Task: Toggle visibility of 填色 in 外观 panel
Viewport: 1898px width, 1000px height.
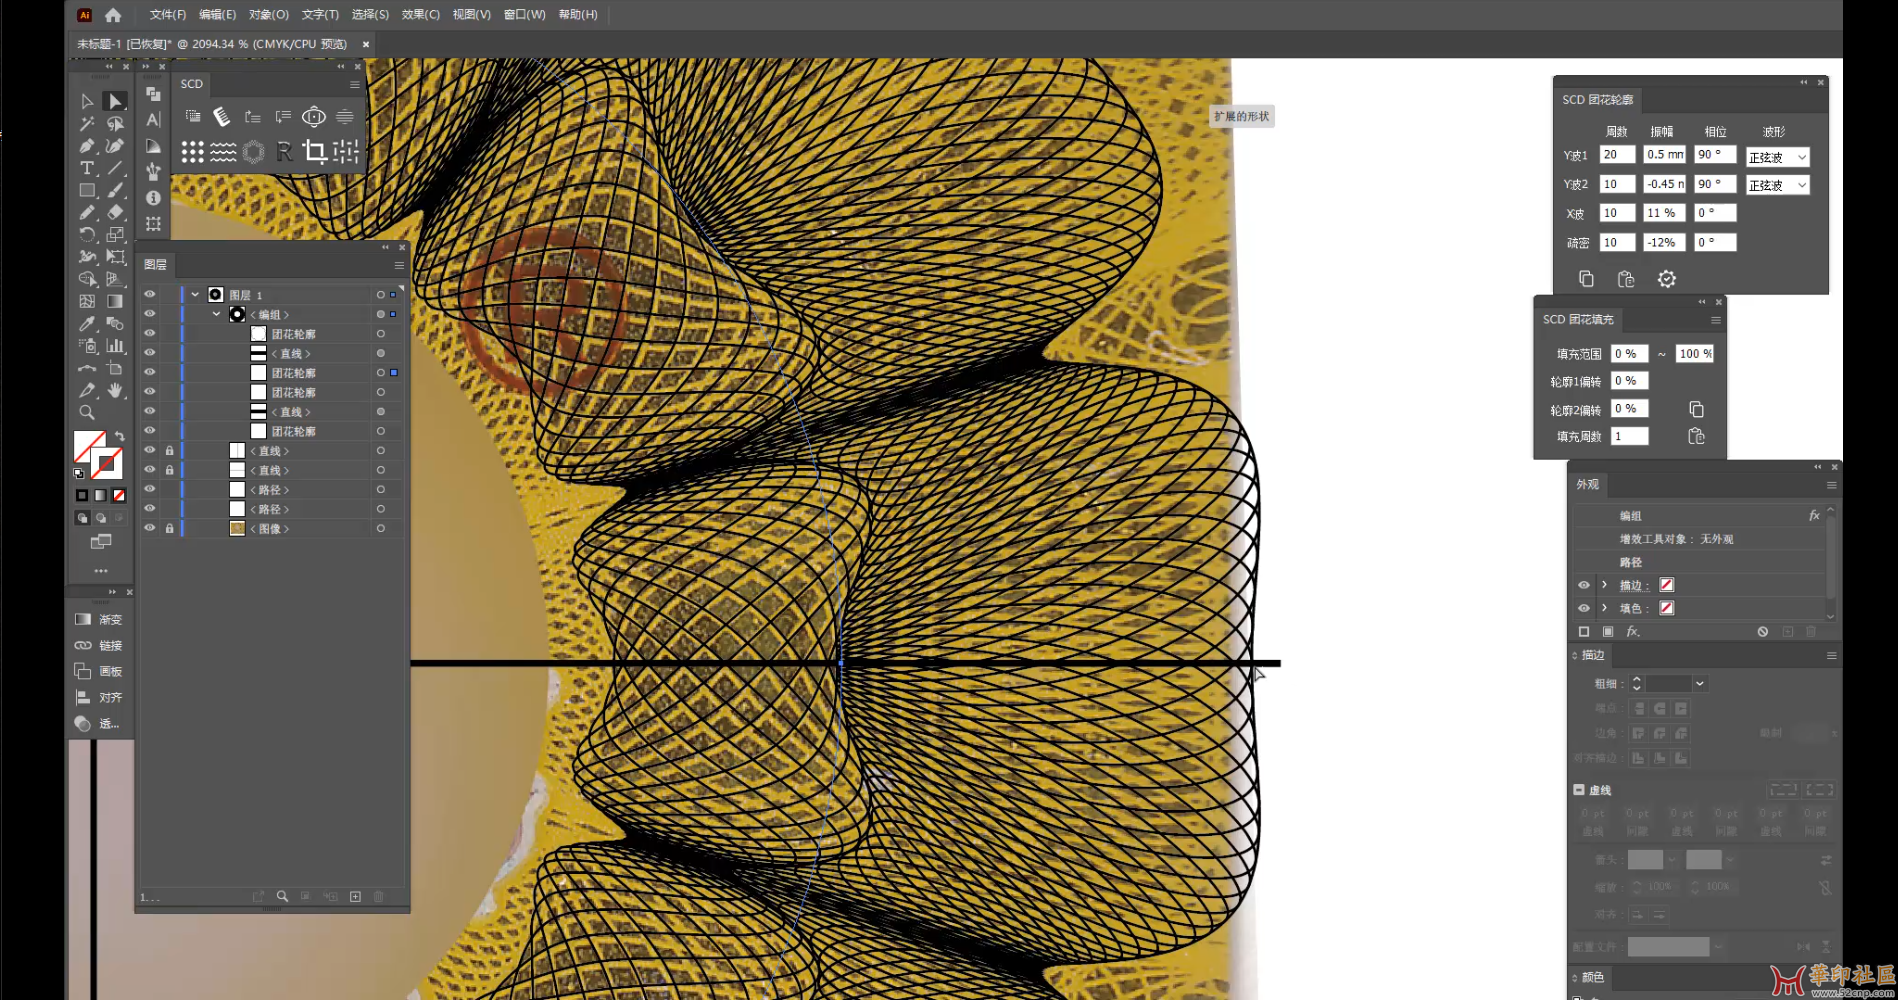Action: pos(1583,608)
